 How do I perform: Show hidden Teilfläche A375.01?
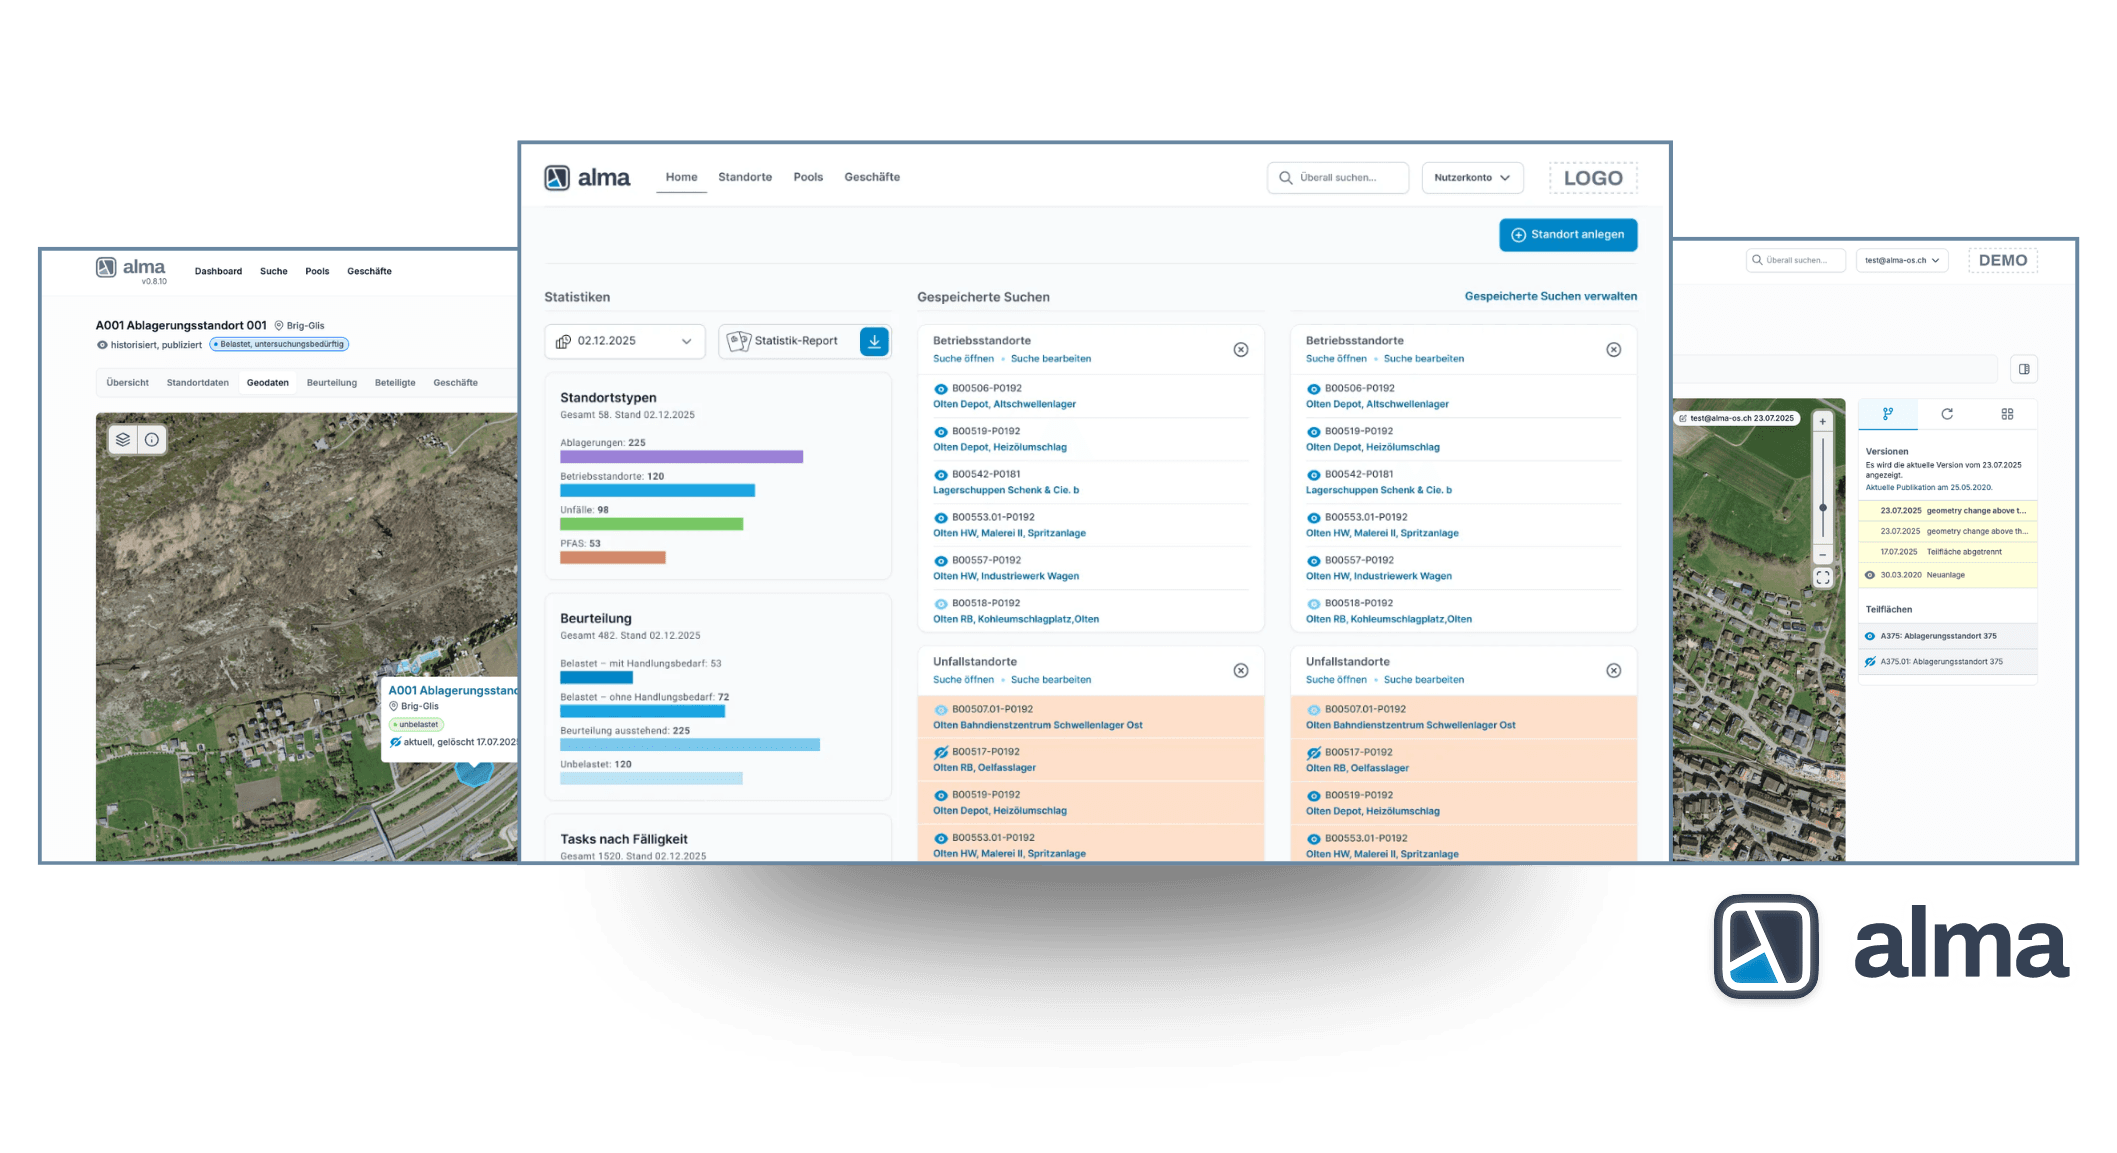coord(1870,662)
